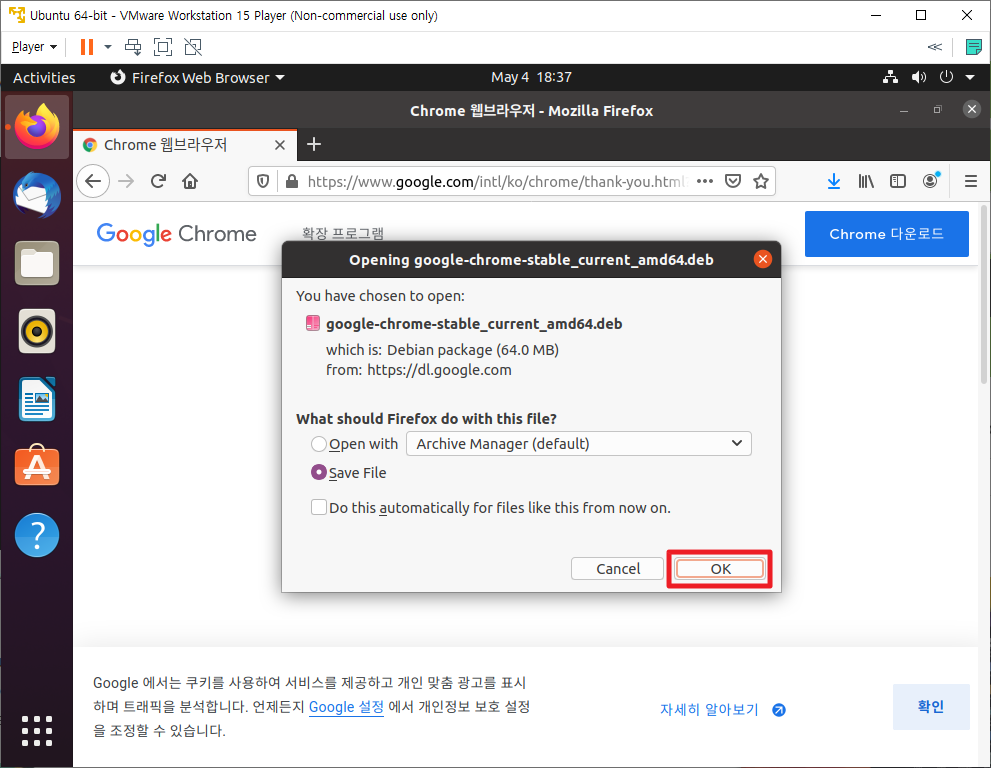Save page to Pocket icon
This screenshot has height=768, width=991.
click(x=733, y=181)
